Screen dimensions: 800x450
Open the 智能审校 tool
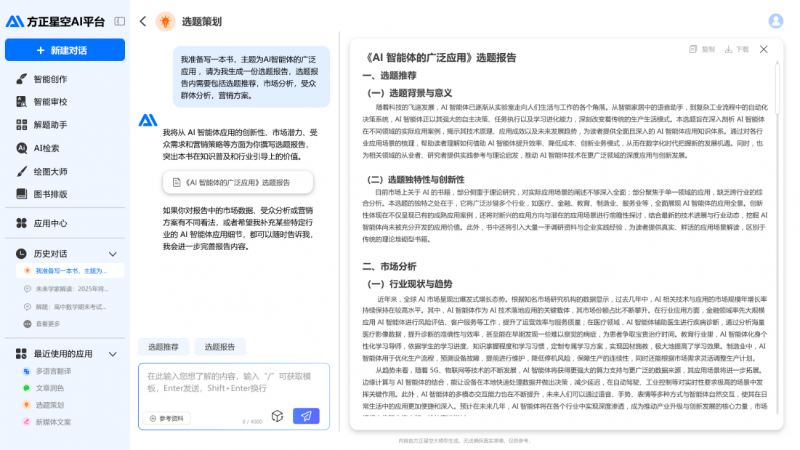point(50,102)
